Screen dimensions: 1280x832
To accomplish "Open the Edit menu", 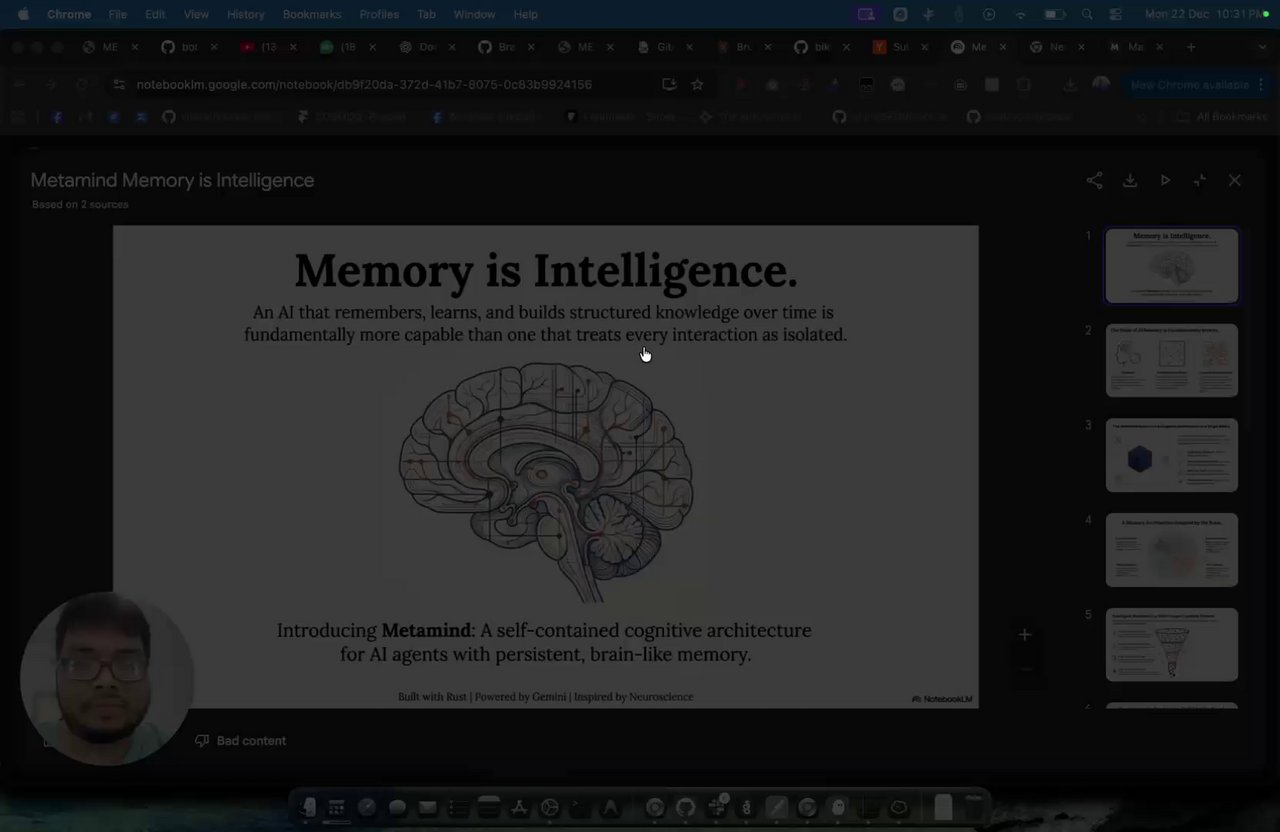I will point(155,14).
